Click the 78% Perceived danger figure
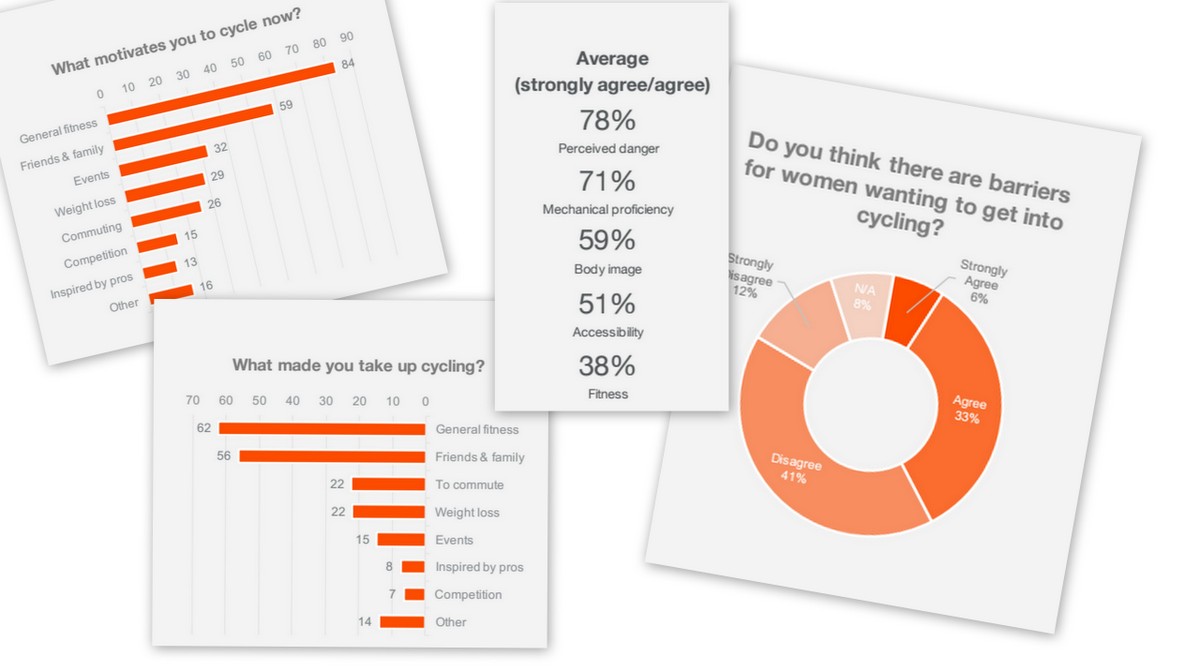This screenshot has width=1200, height=671. click(x=608, y=121)
